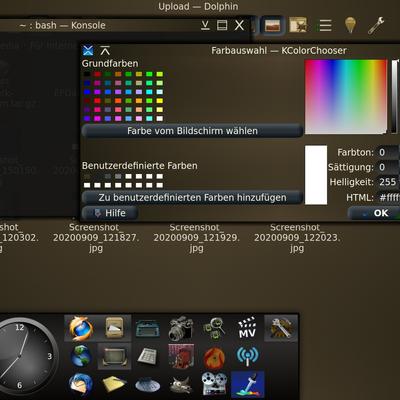400x400 pixels.
Task: Launch the MV clapperboard application
Action: (247, 328)
